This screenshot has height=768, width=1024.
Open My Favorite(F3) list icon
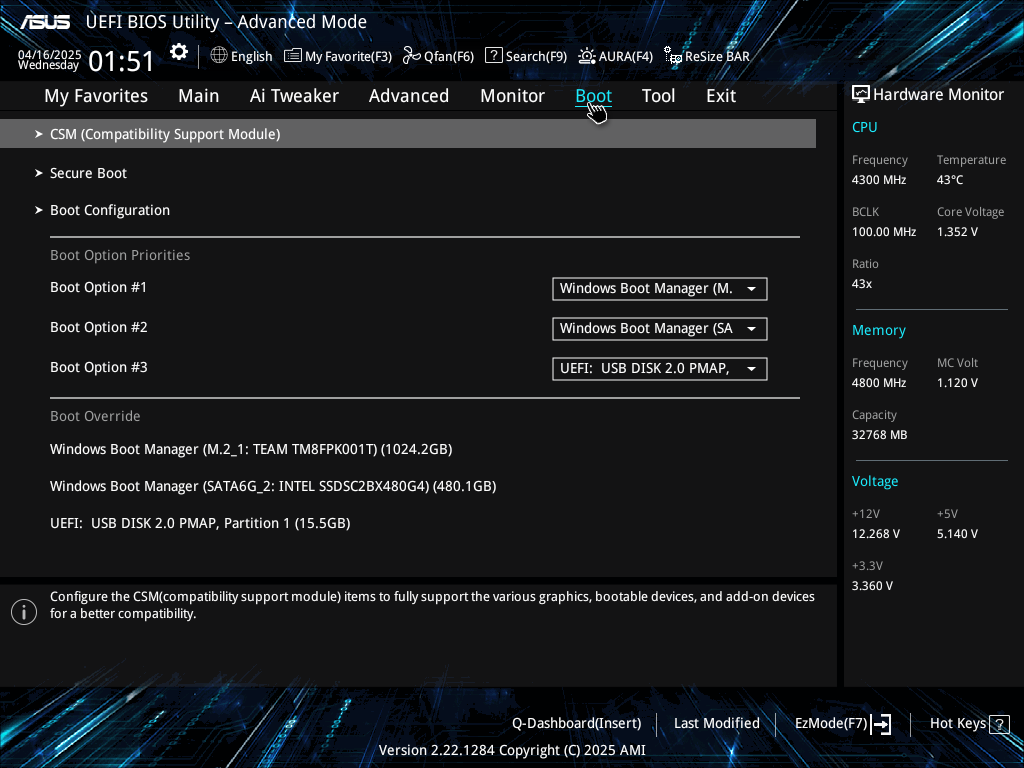click(x=293, y=56)
